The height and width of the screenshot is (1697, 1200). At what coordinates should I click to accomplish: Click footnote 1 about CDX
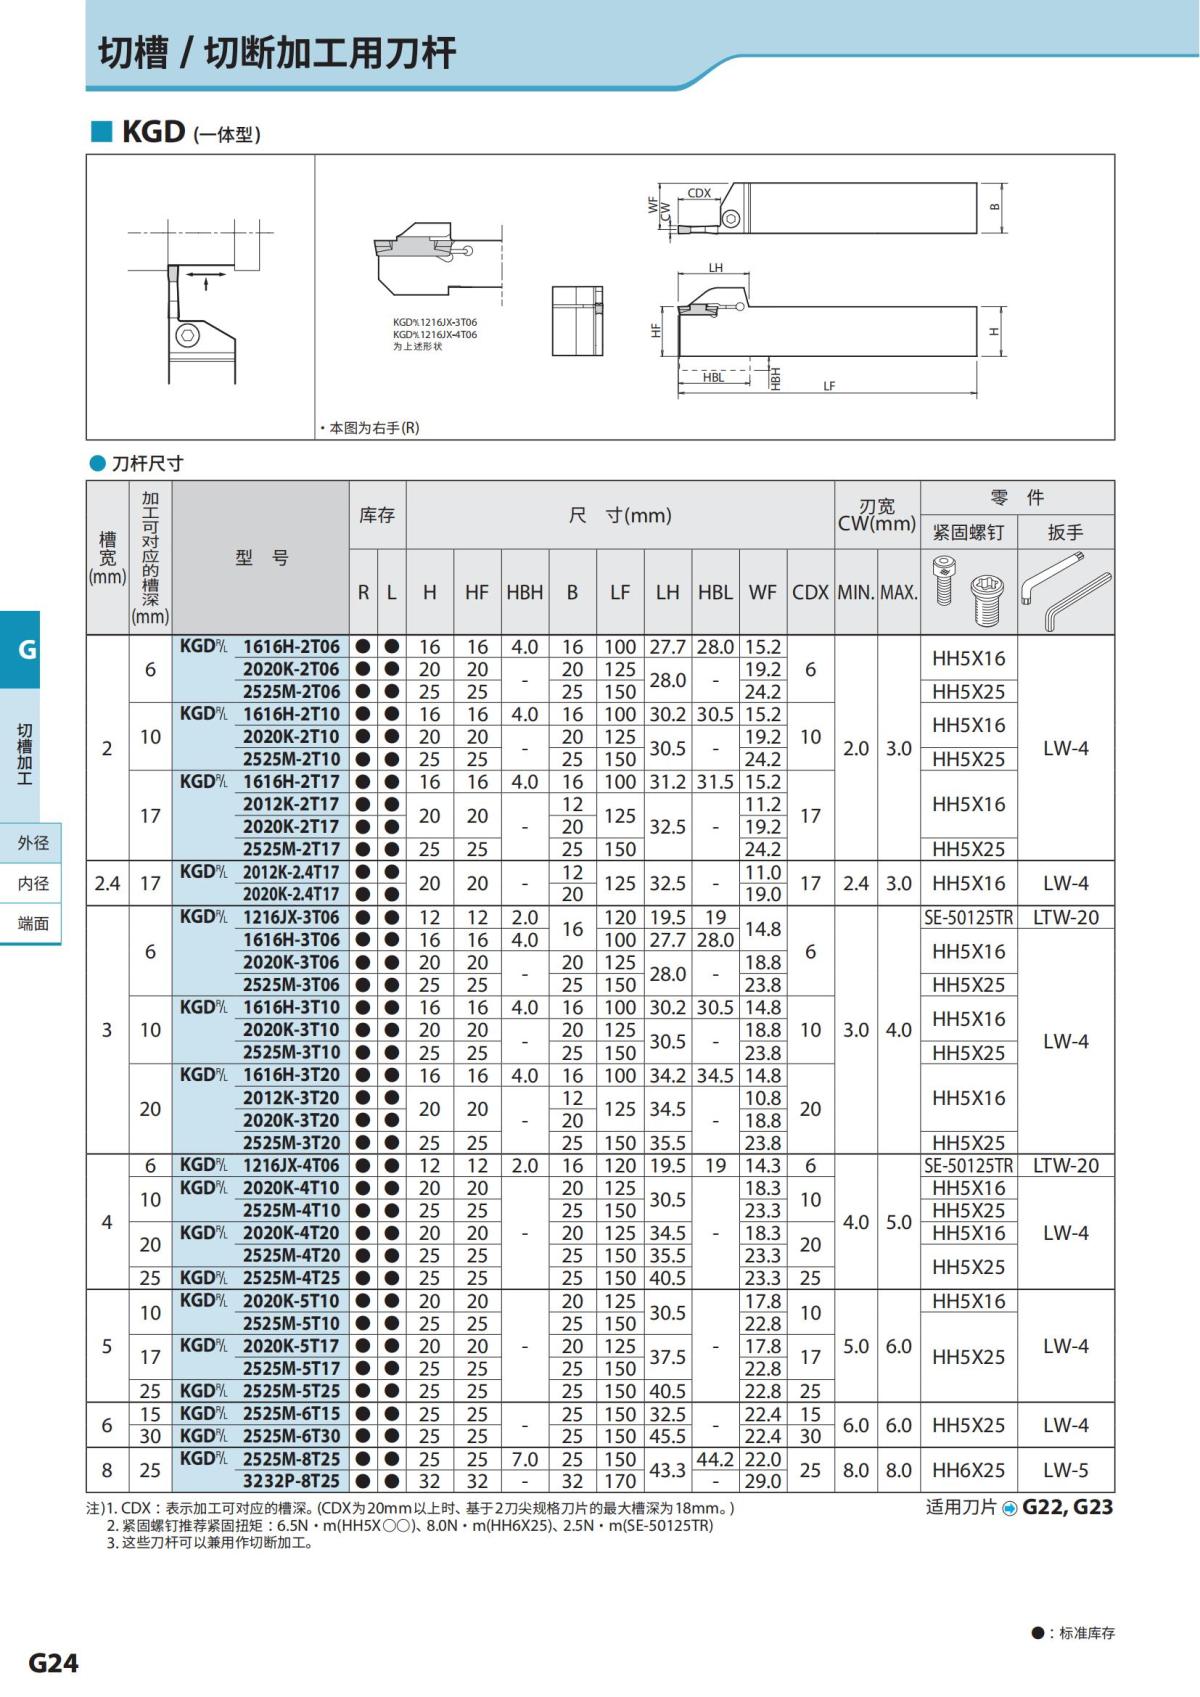click(410, 1508)
